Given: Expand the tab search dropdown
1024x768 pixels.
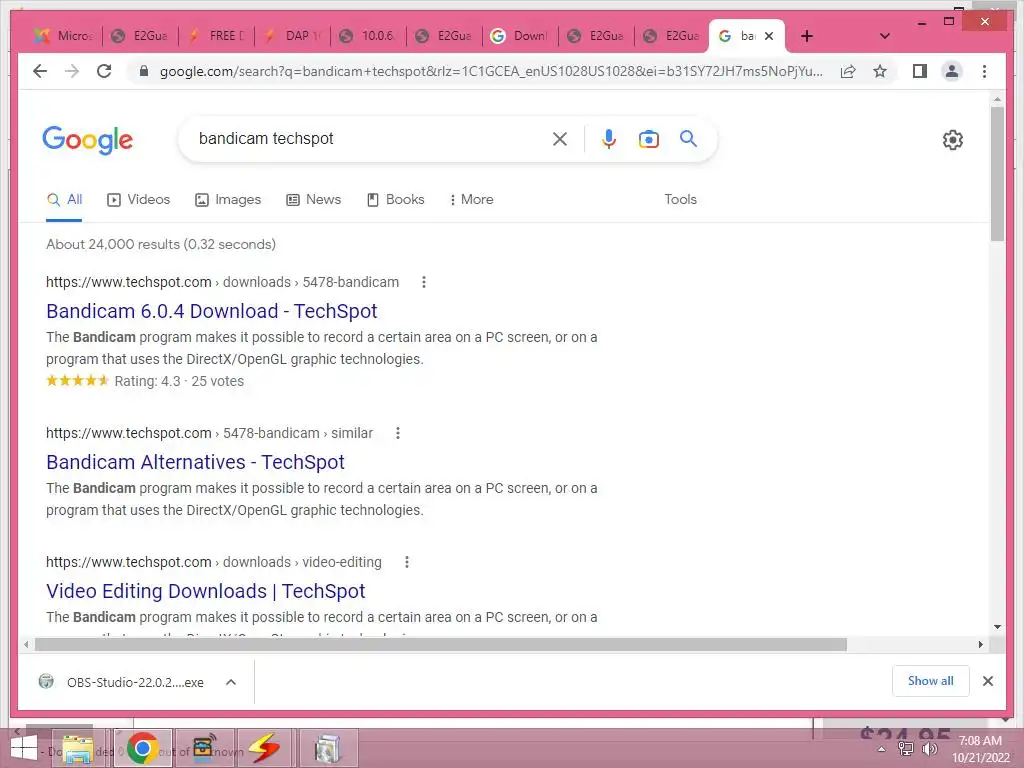Looking at the screenshot, I should [884, 36].
